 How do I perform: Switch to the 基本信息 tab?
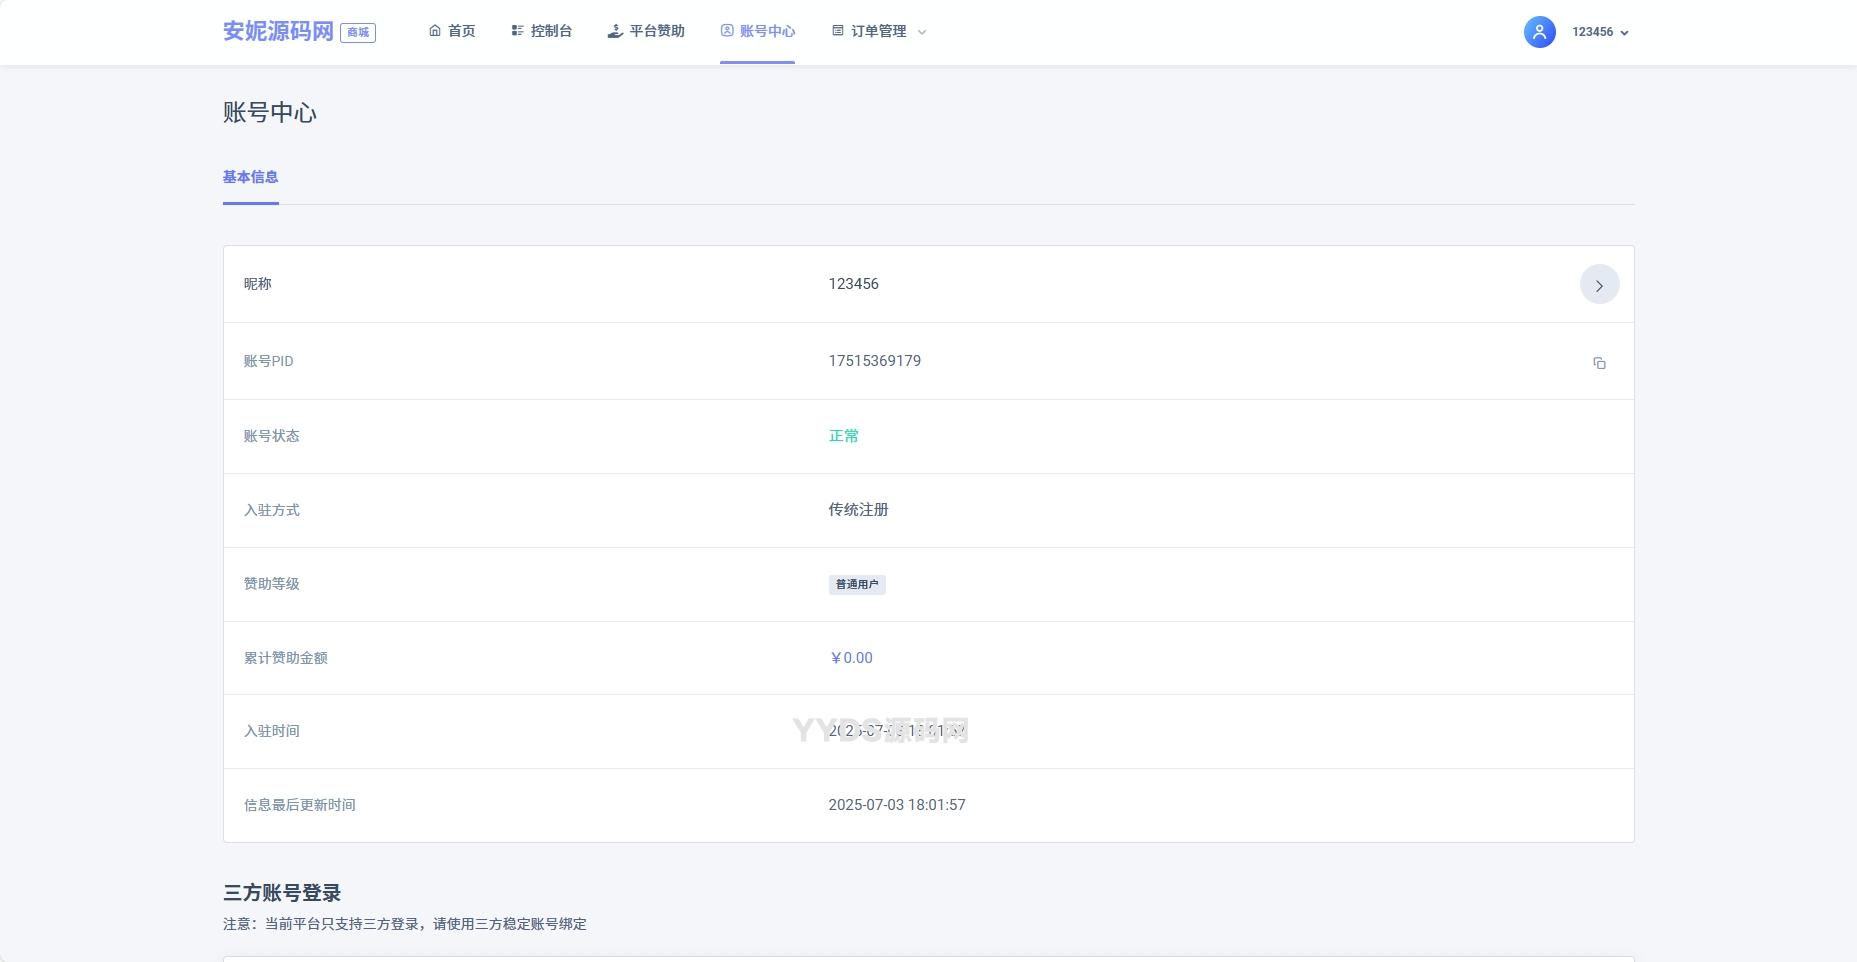pyautogui.click(x=250, y=177)
